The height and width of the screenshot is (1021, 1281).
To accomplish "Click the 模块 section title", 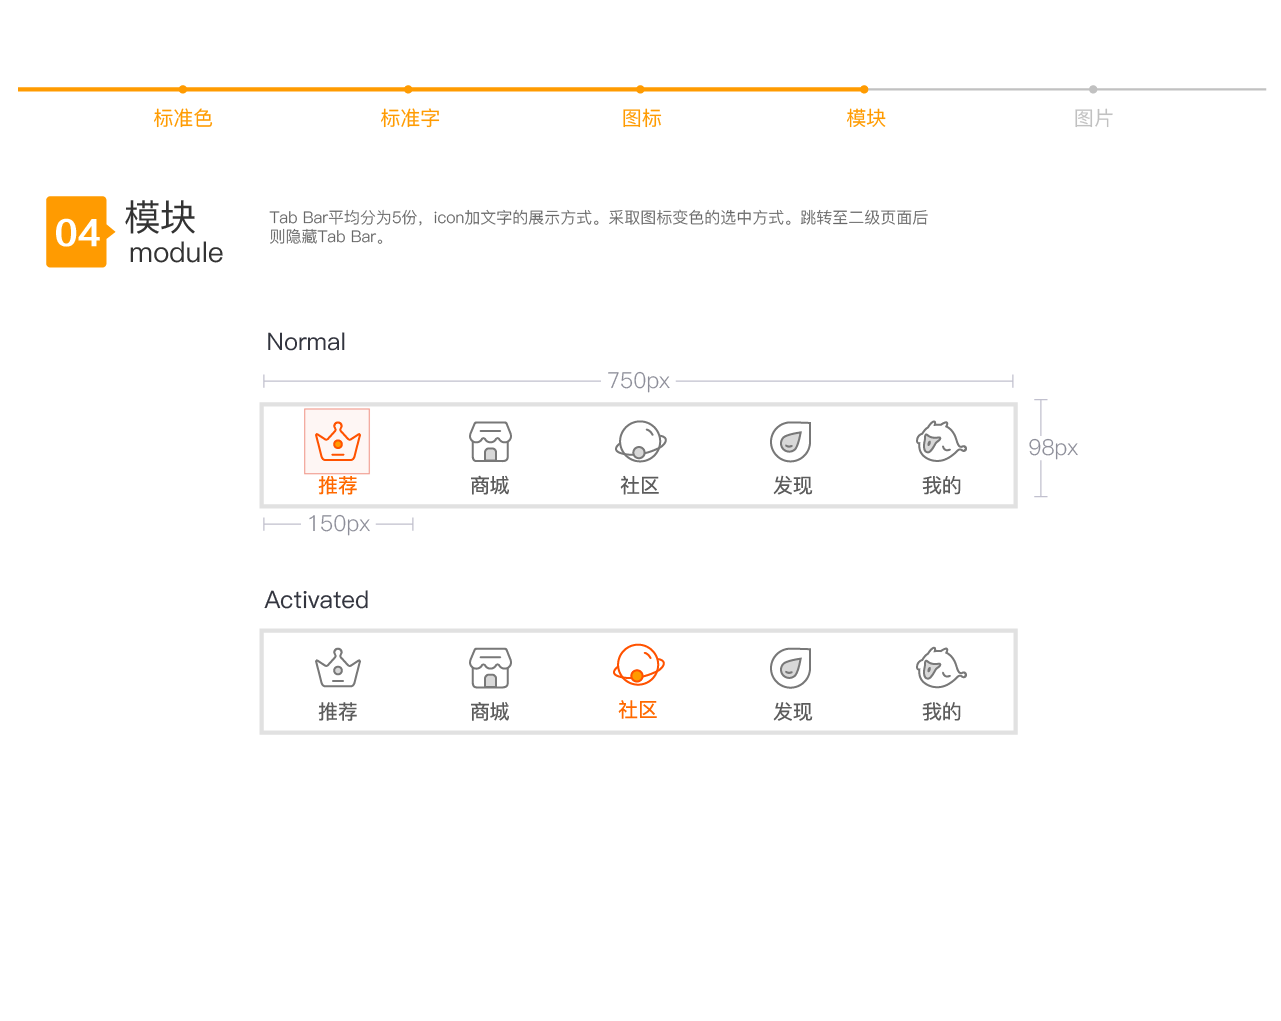I will pos(160,217).
